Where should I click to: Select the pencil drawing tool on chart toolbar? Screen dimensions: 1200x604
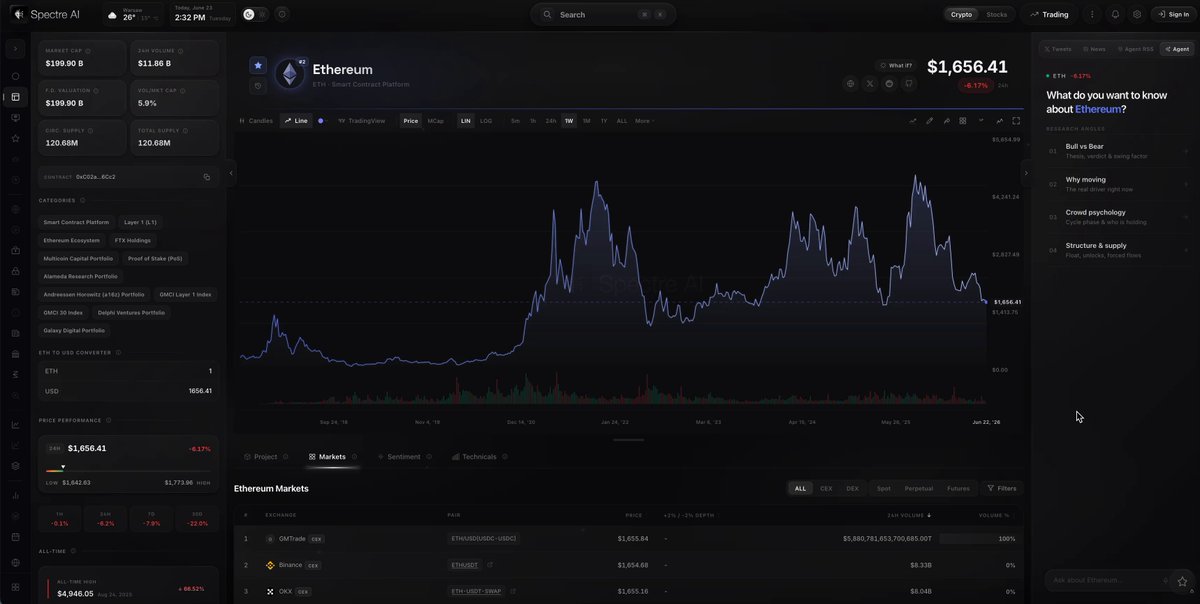pyautogui.click(x=929, y=121)
